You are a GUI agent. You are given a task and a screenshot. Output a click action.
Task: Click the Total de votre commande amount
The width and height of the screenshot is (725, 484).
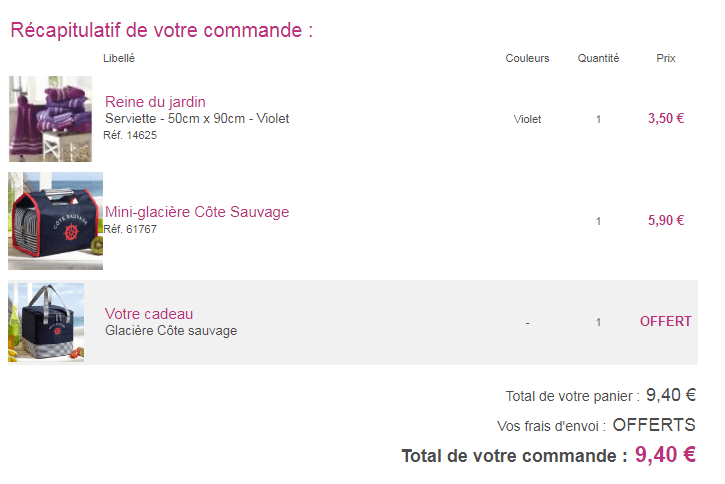point(665,455)
